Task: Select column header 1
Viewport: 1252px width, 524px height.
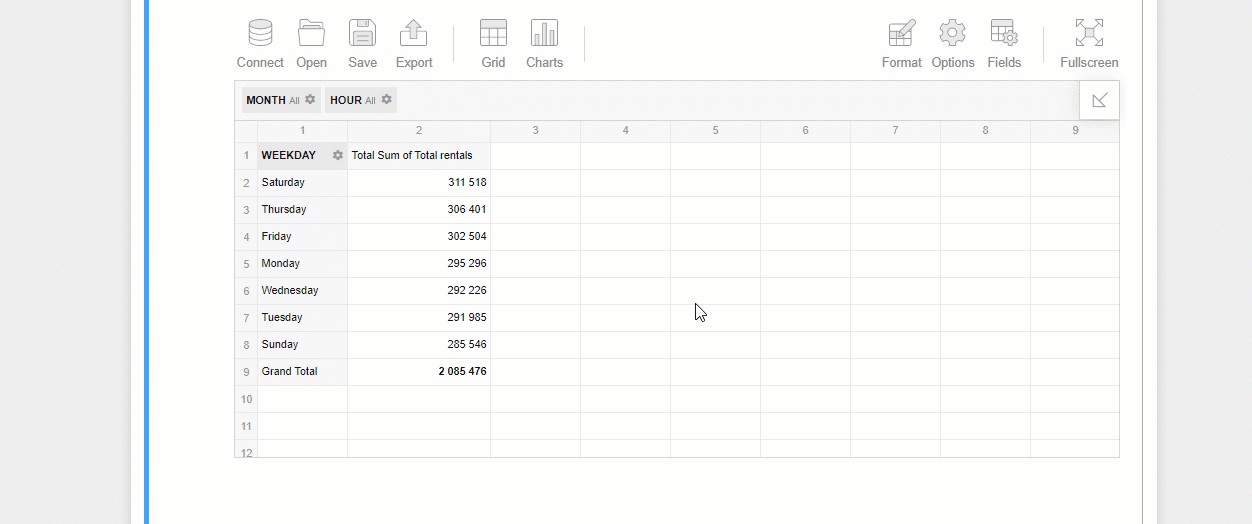Action: (302, 131)
